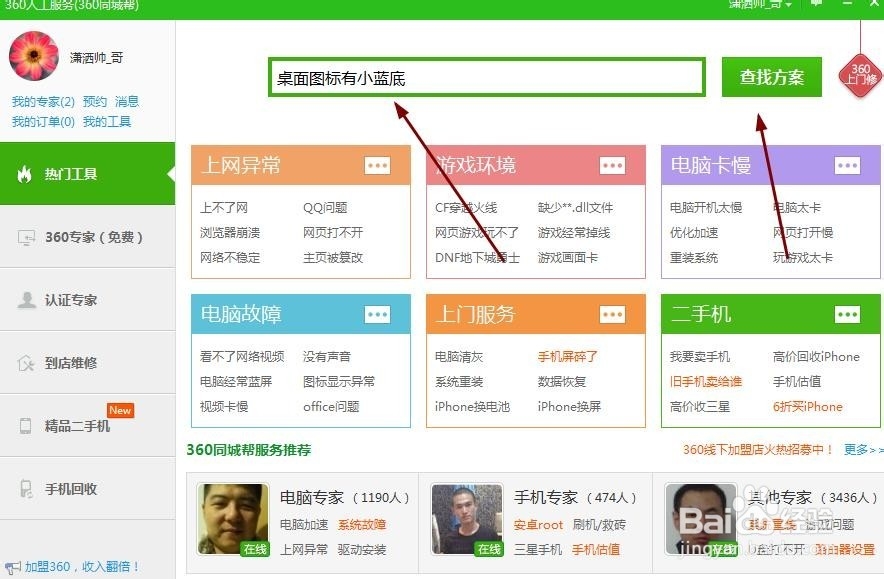Image resolution: width=884 pixels, height=579 pixels.
Task: Open the 游戏环境 more options icon
Action: pyautogui.click(x=612, y=166)
